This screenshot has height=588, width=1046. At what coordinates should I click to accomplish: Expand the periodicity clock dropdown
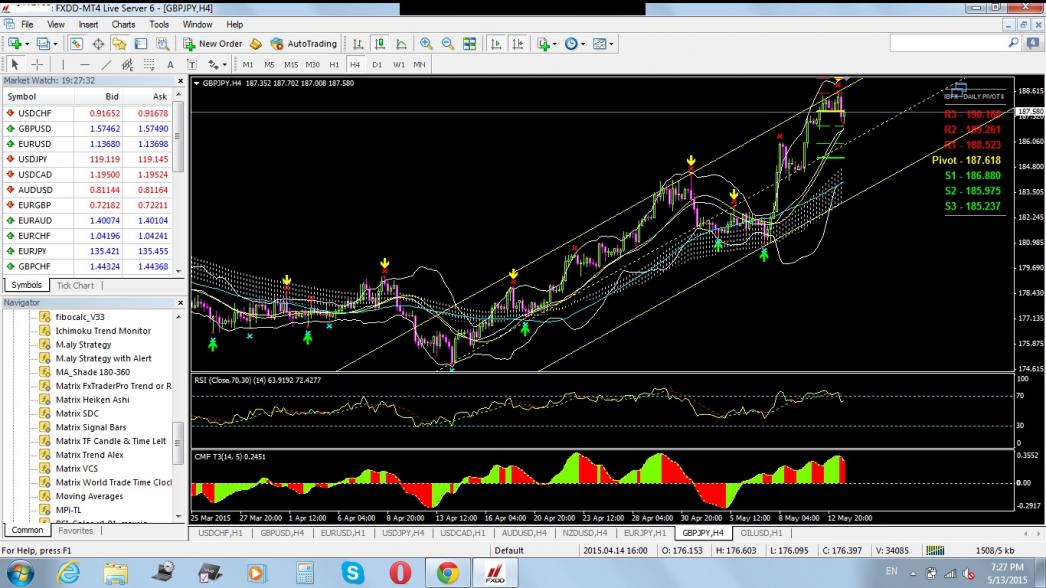(583, 44)
